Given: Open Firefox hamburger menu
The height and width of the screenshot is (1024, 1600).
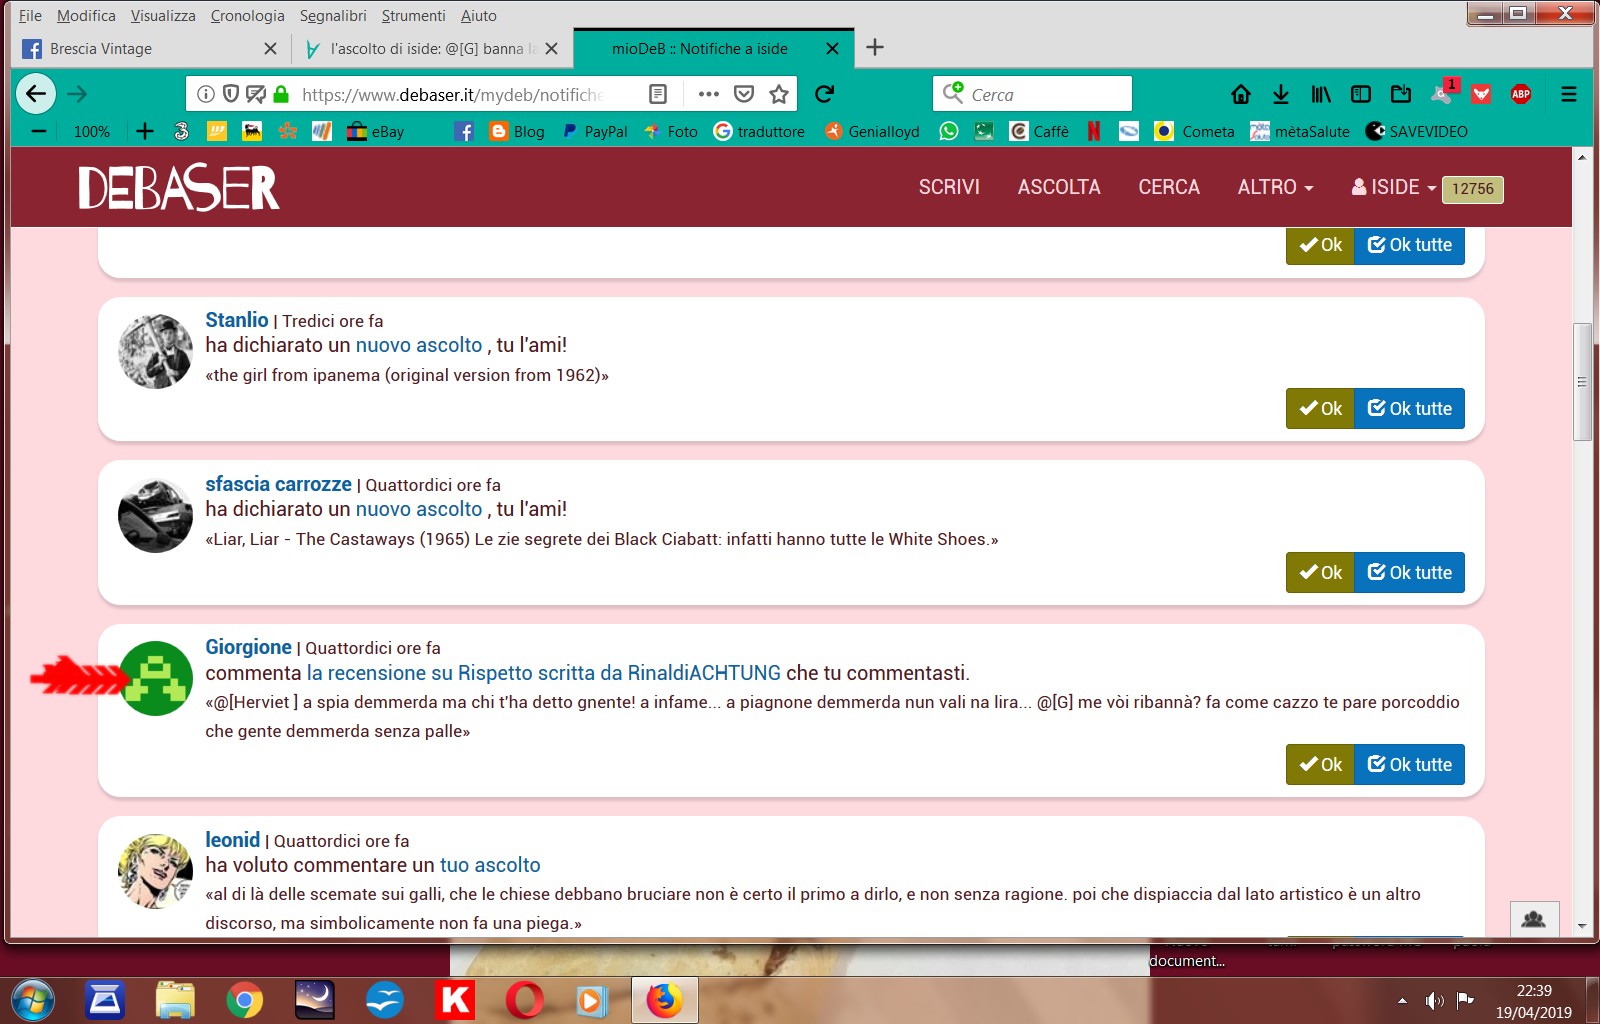Looking at the screenshot, I should click(1568, 94).
